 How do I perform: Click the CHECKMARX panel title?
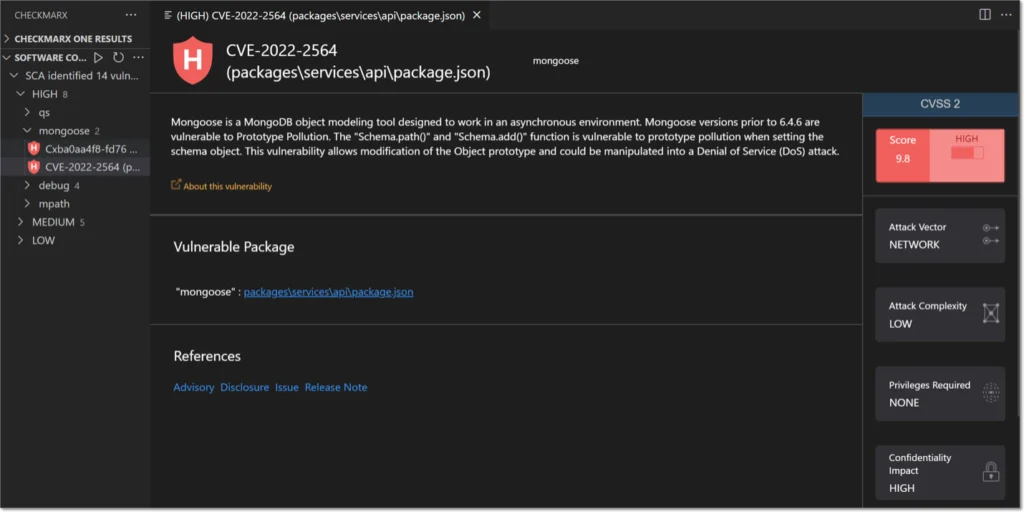(40, 15)
